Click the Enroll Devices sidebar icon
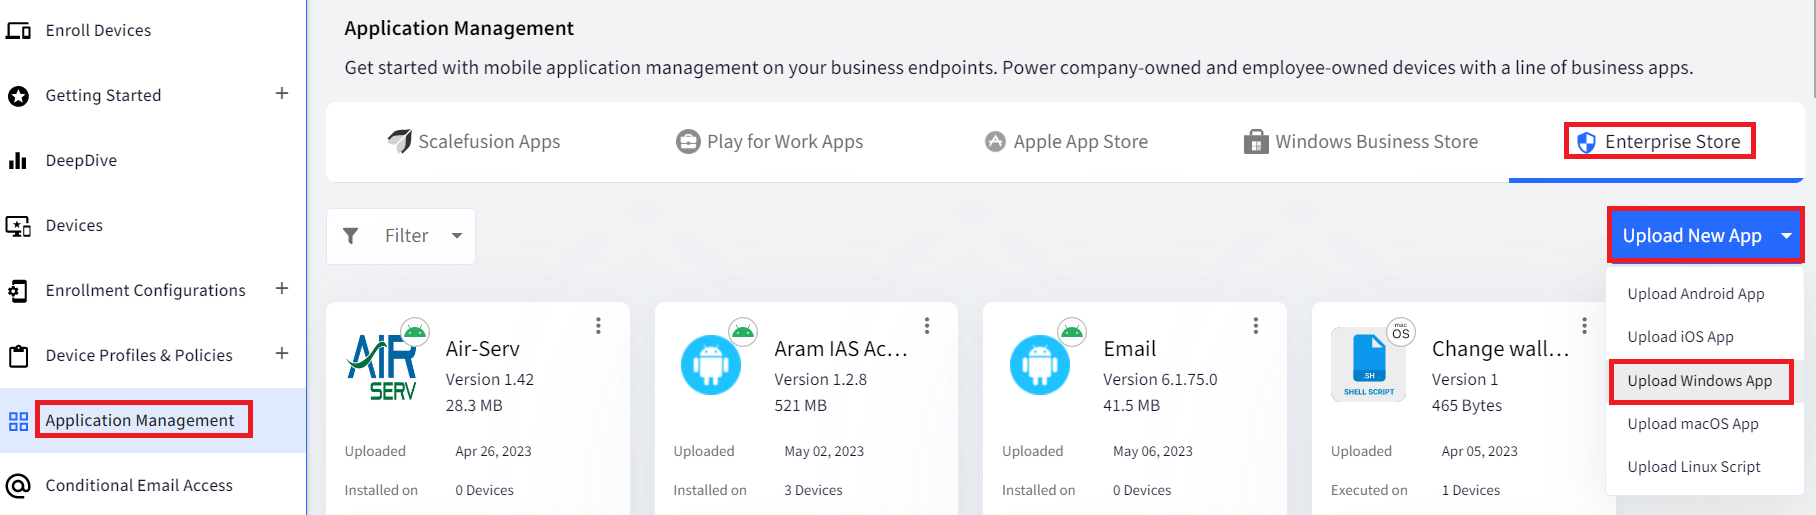1816x515 pixels. (18, 31)
